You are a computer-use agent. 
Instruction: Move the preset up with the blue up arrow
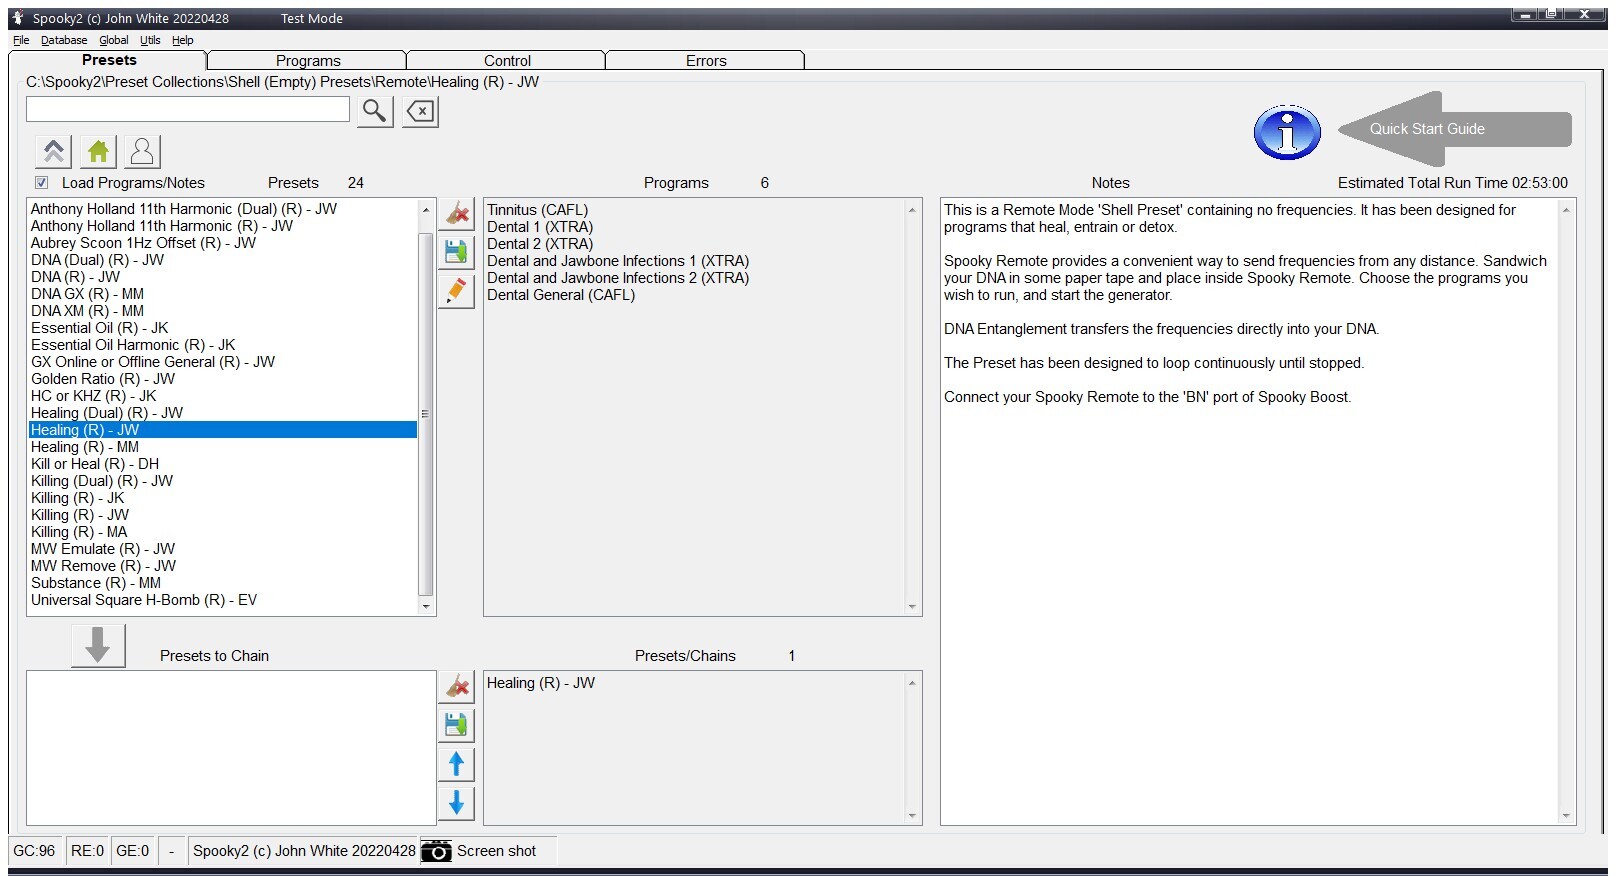point(457,764)
